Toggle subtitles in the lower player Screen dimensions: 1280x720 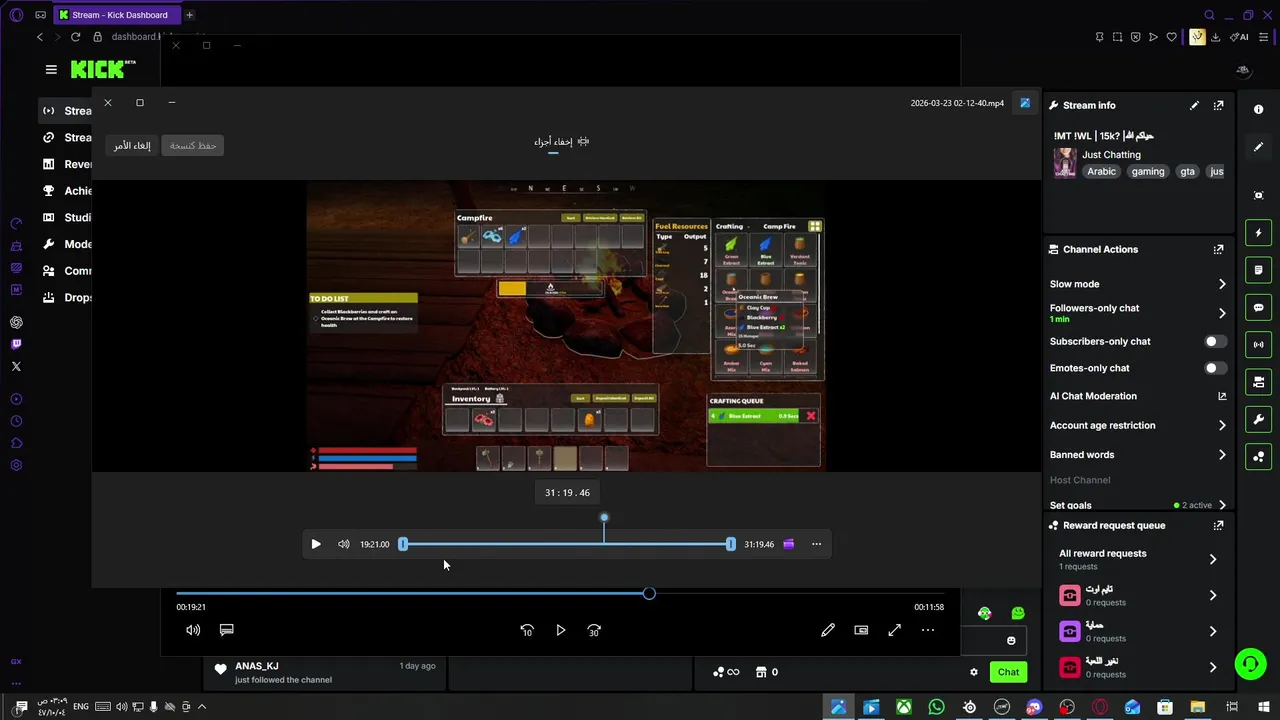[227, 630]
